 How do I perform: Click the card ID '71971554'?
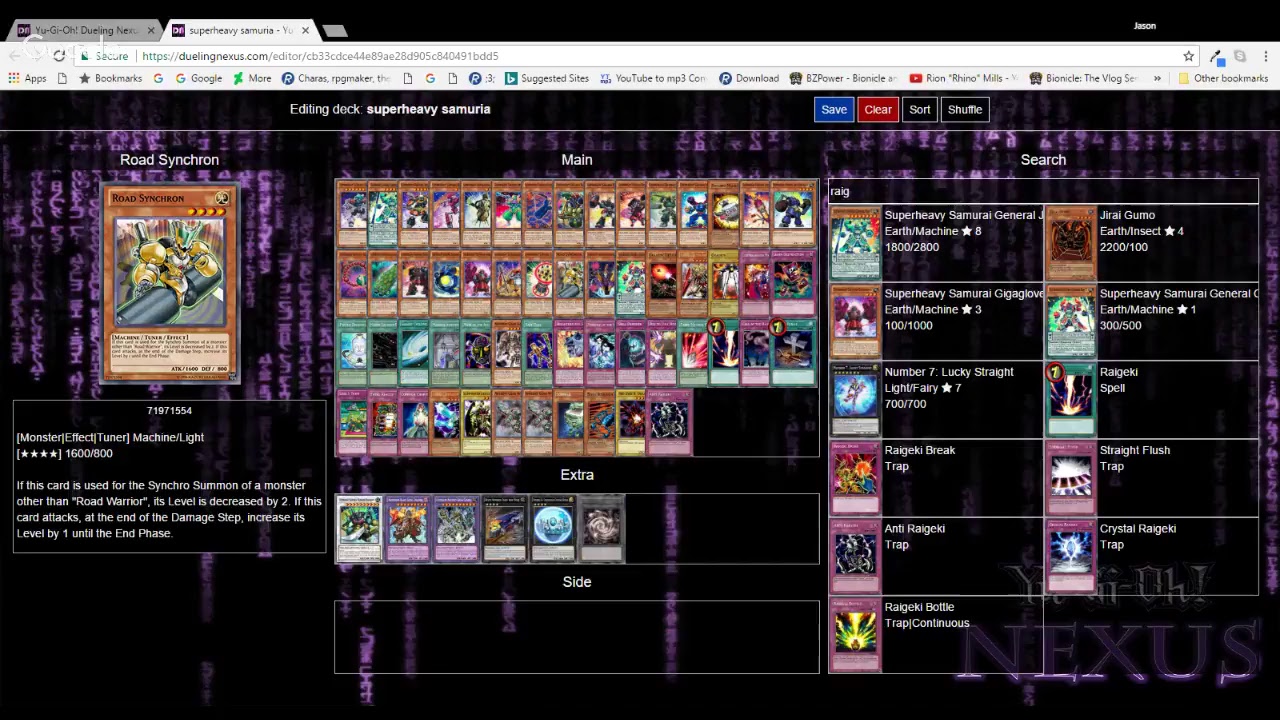click(169, 411)
